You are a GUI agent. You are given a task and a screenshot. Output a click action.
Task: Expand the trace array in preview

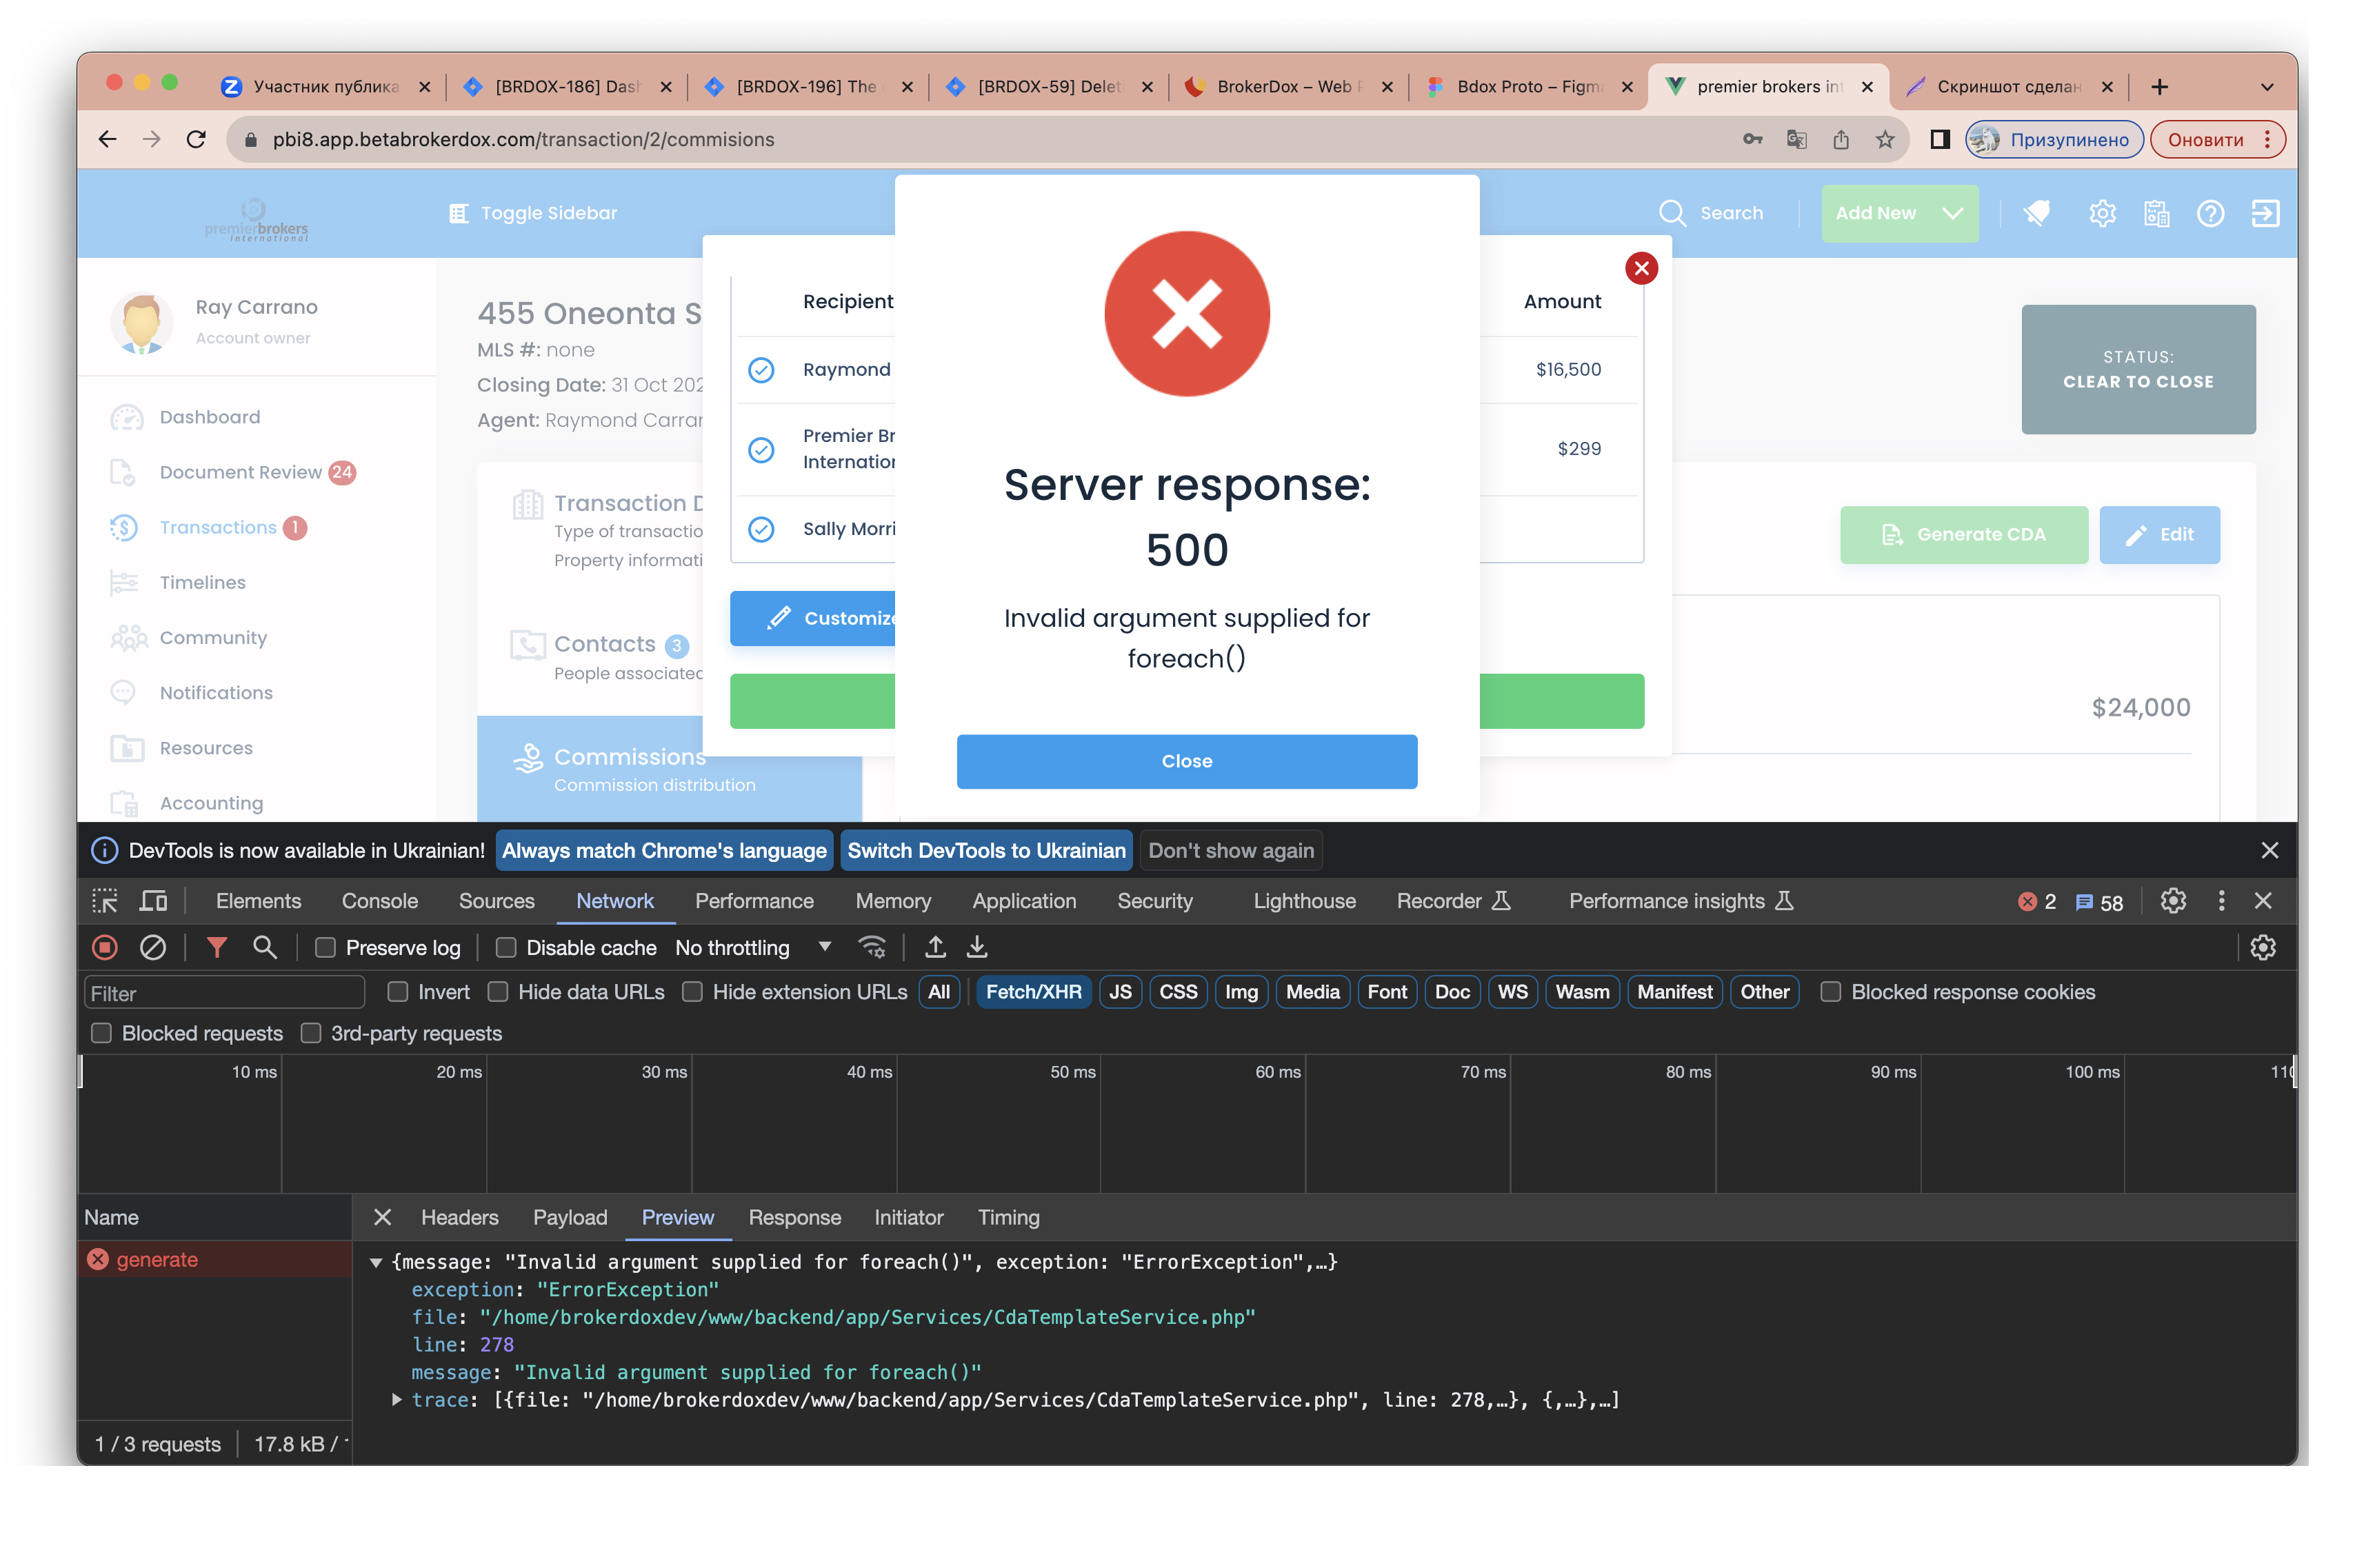[x=397, y=1400]
